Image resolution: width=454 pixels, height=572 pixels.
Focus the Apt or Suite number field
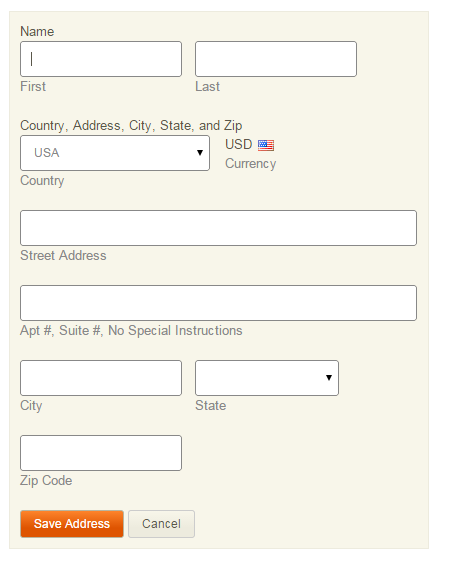tap(218, 303)
